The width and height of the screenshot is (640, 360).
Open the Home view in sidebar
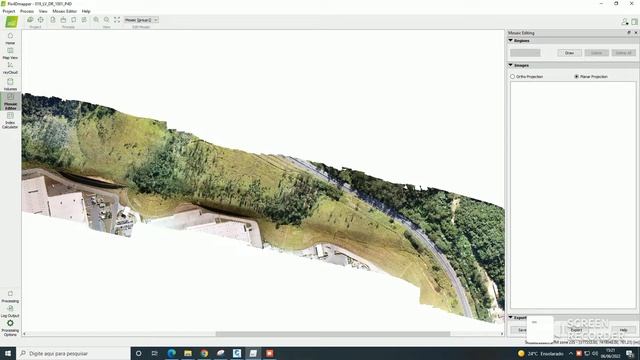coord(10,38)
